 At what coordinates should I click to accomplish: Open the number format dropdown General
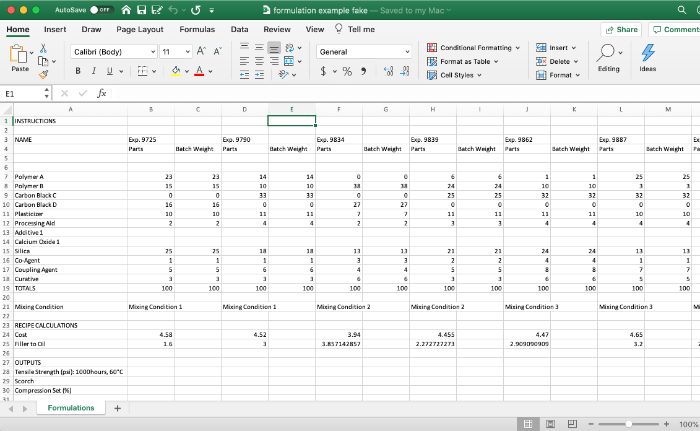pos(364,52)
